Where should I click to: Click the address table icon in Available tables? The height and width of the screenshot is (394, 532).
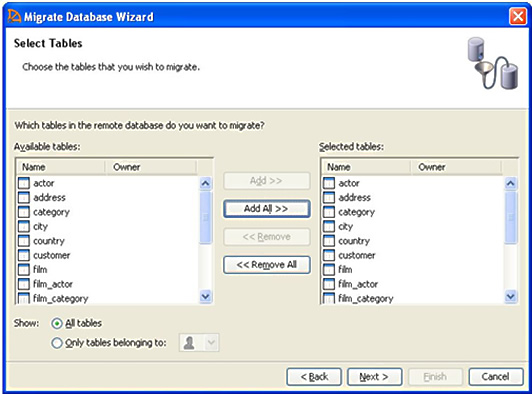coord(24,197)
